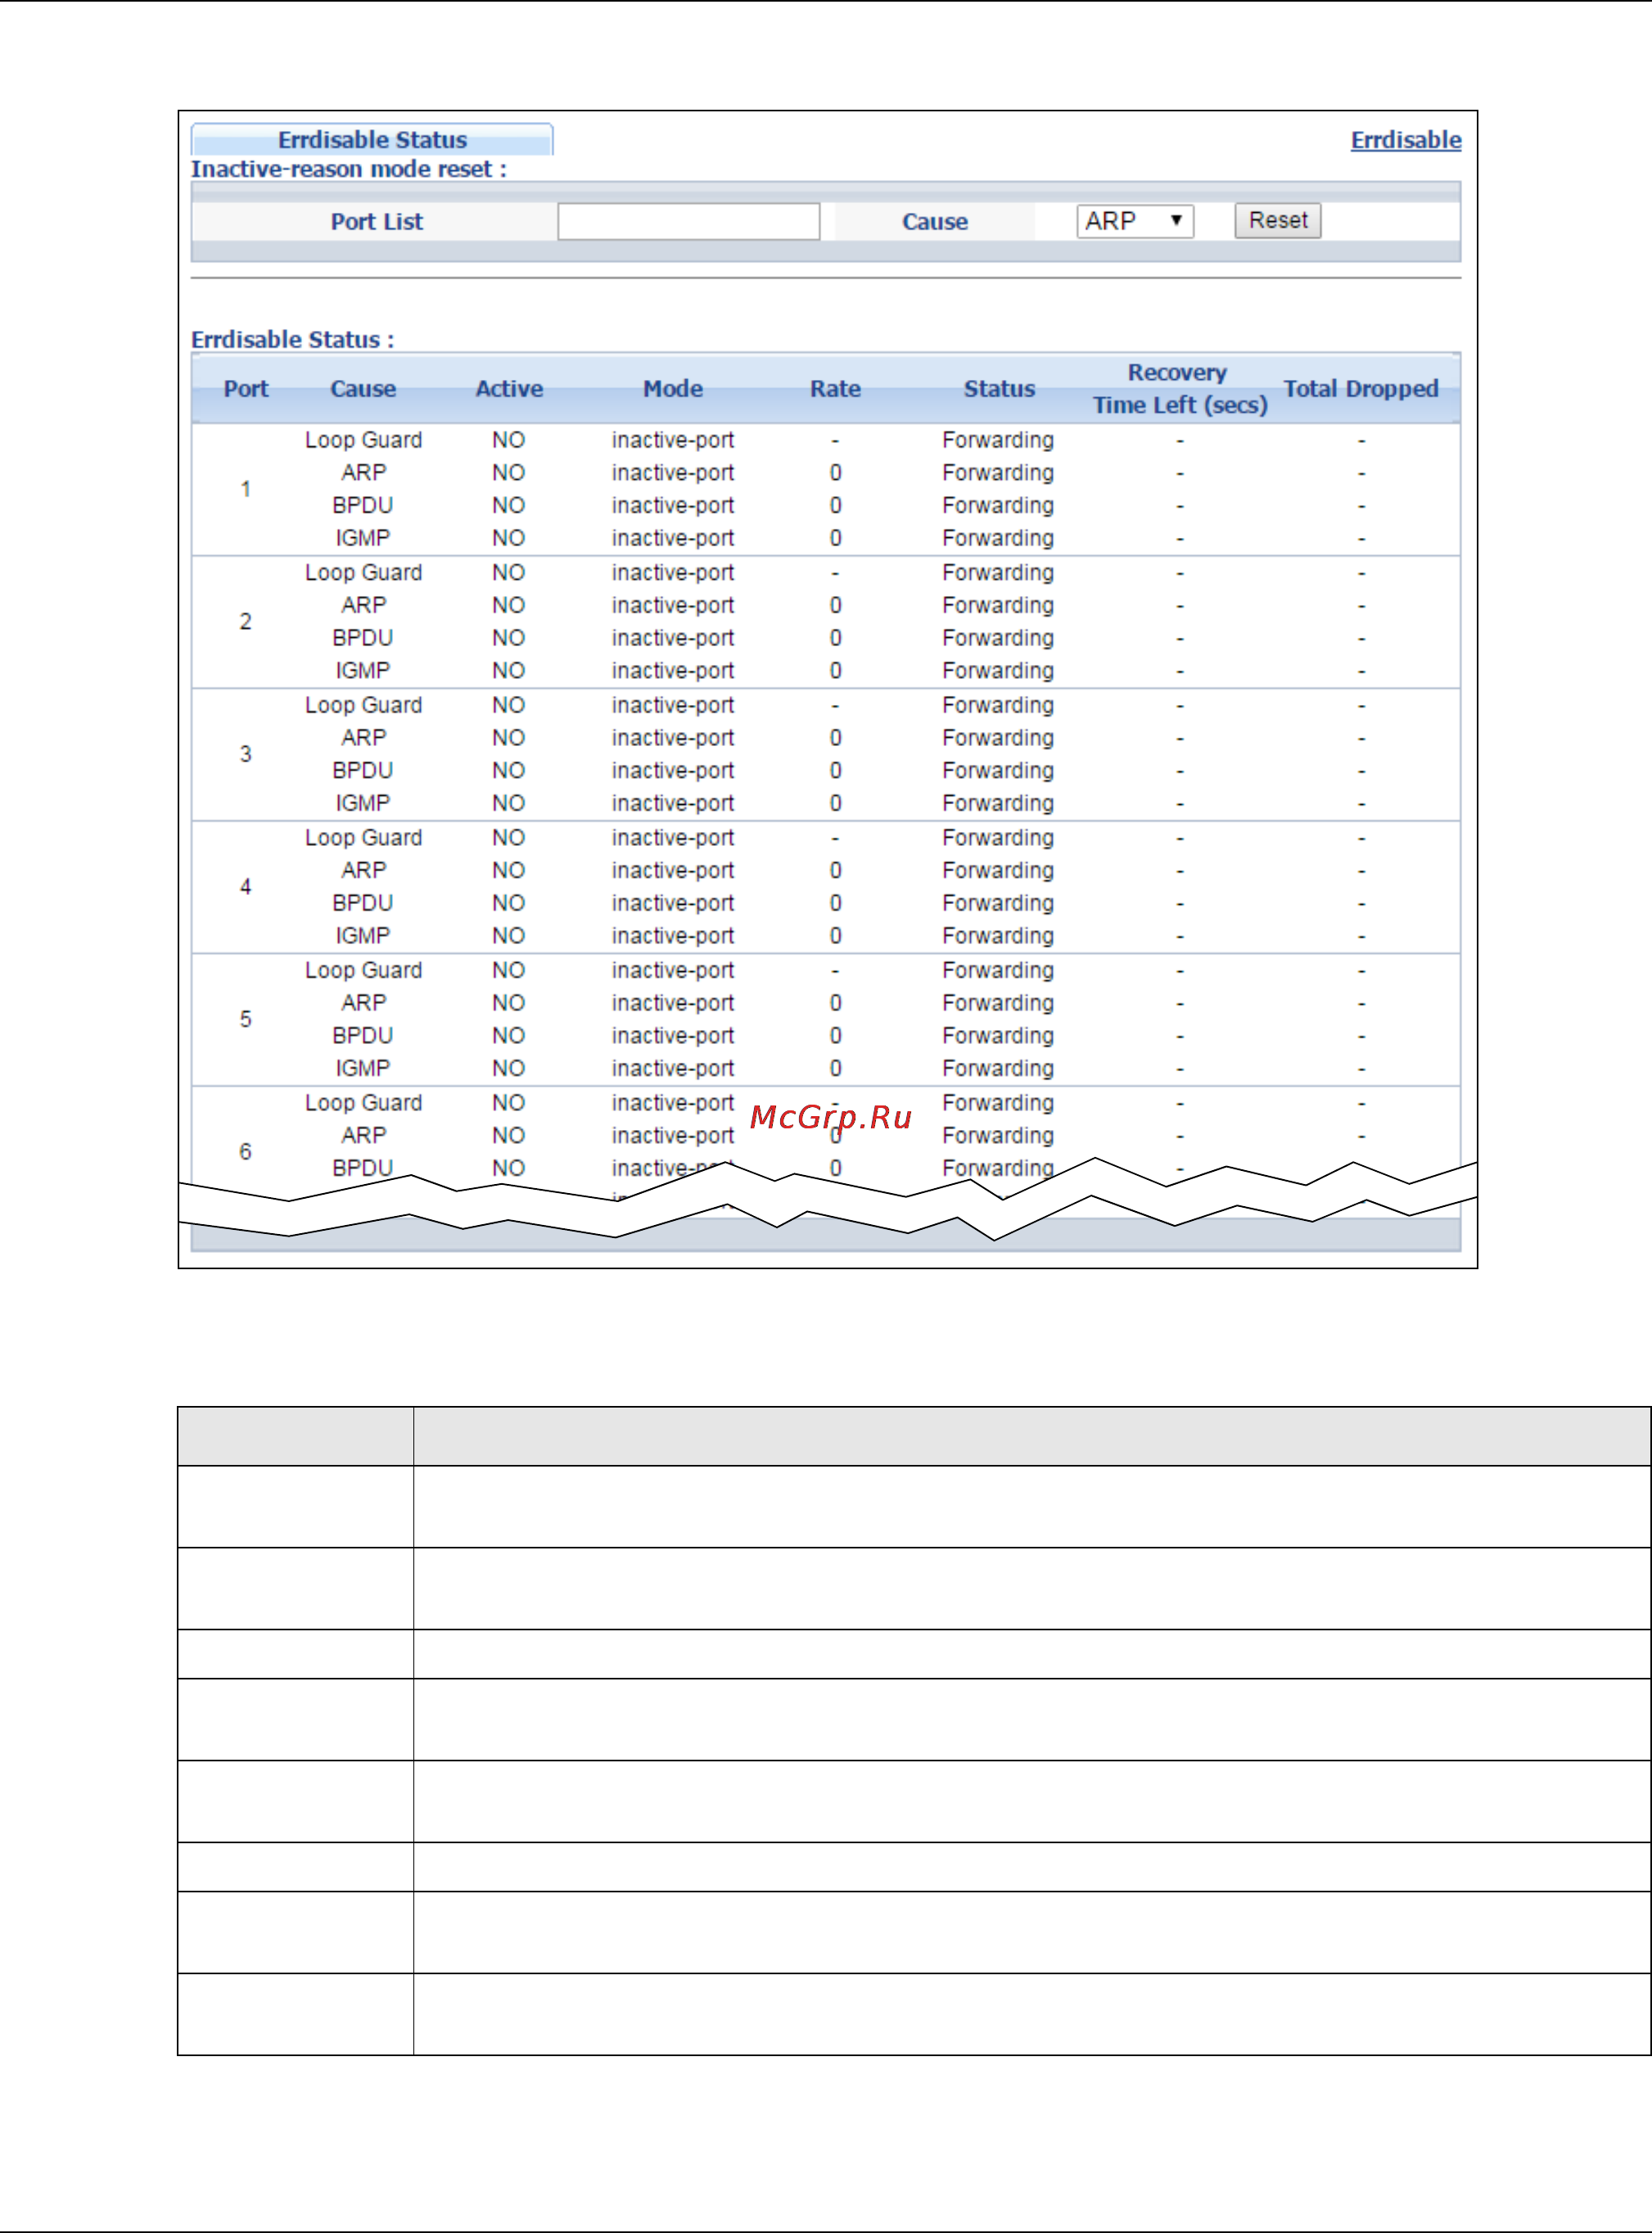Click port number 2 cell

[x=245, y=622]
